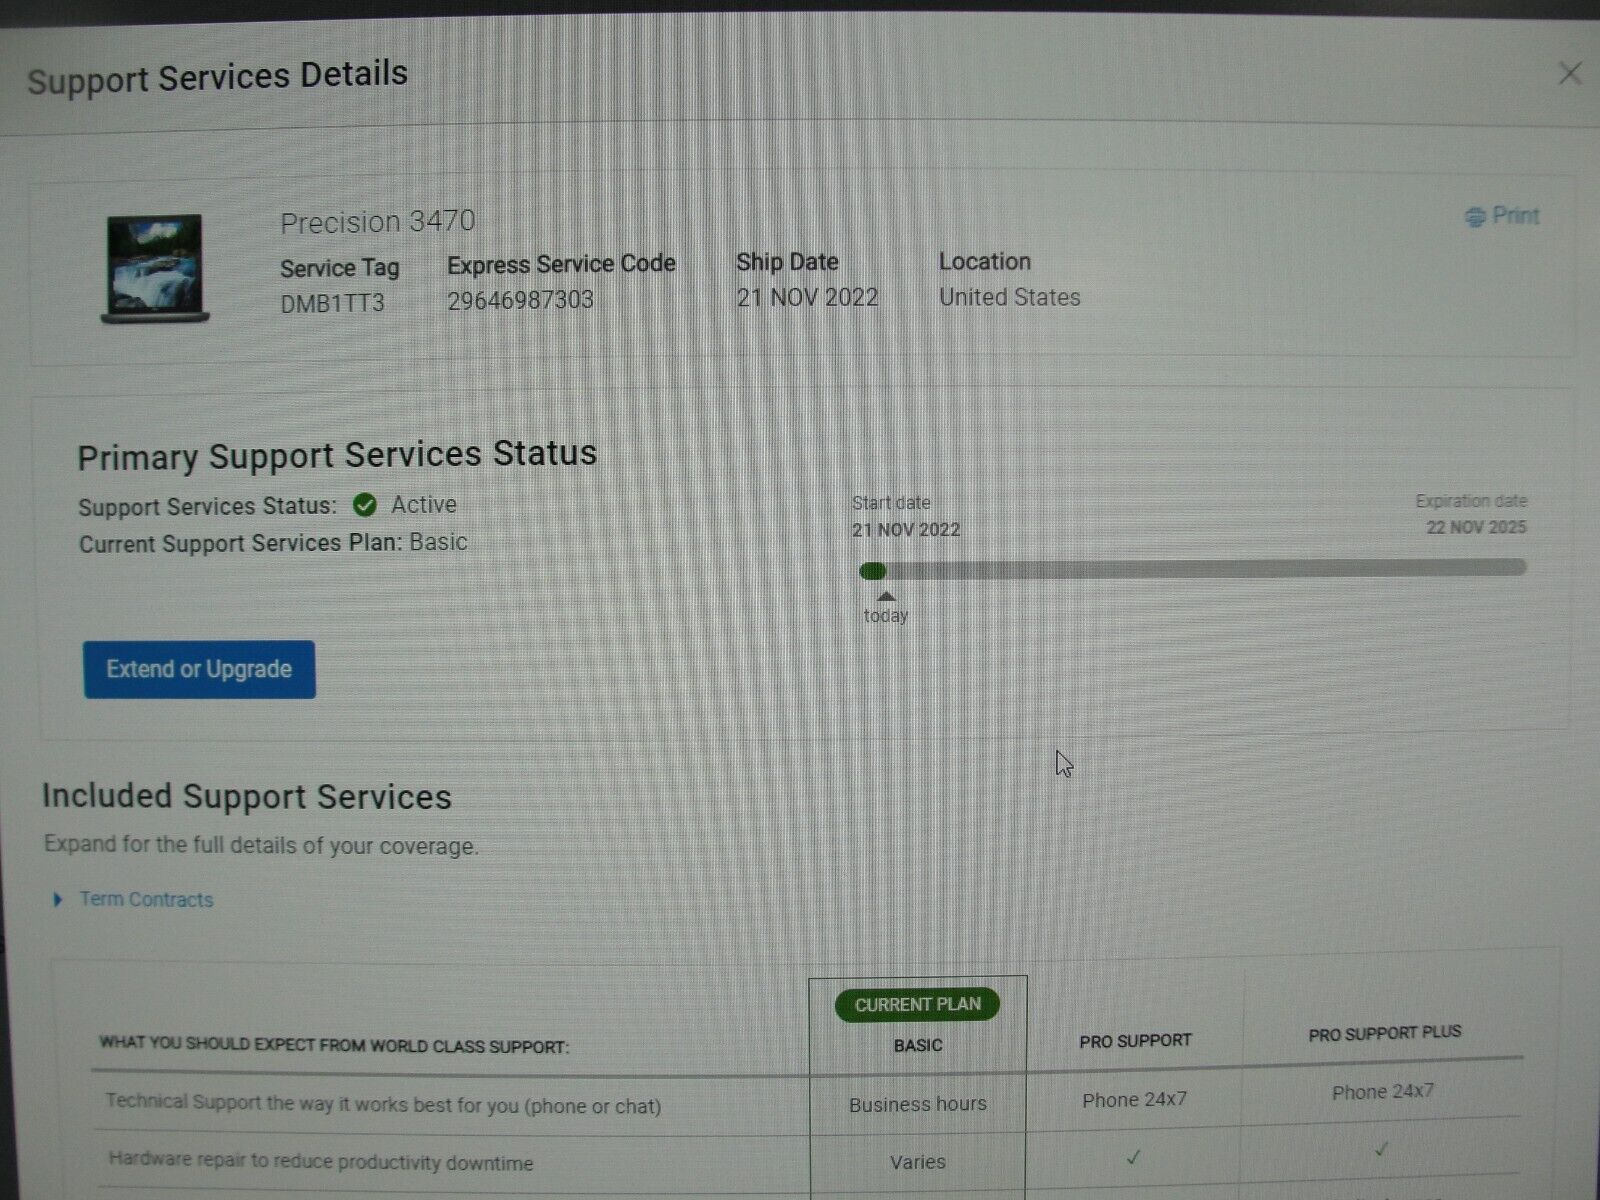Click hardware repair checkmark under PRO SUPPORT PLUS

tap(1381, 1150)
